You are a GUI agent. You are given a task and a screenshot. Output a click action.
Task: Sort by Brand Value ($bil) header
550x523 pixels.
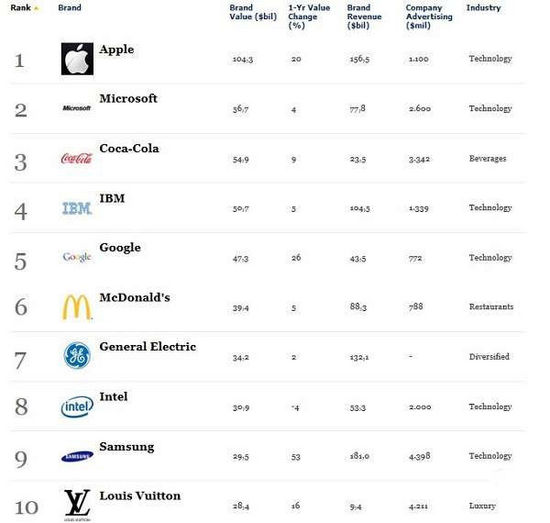point(253,12)
